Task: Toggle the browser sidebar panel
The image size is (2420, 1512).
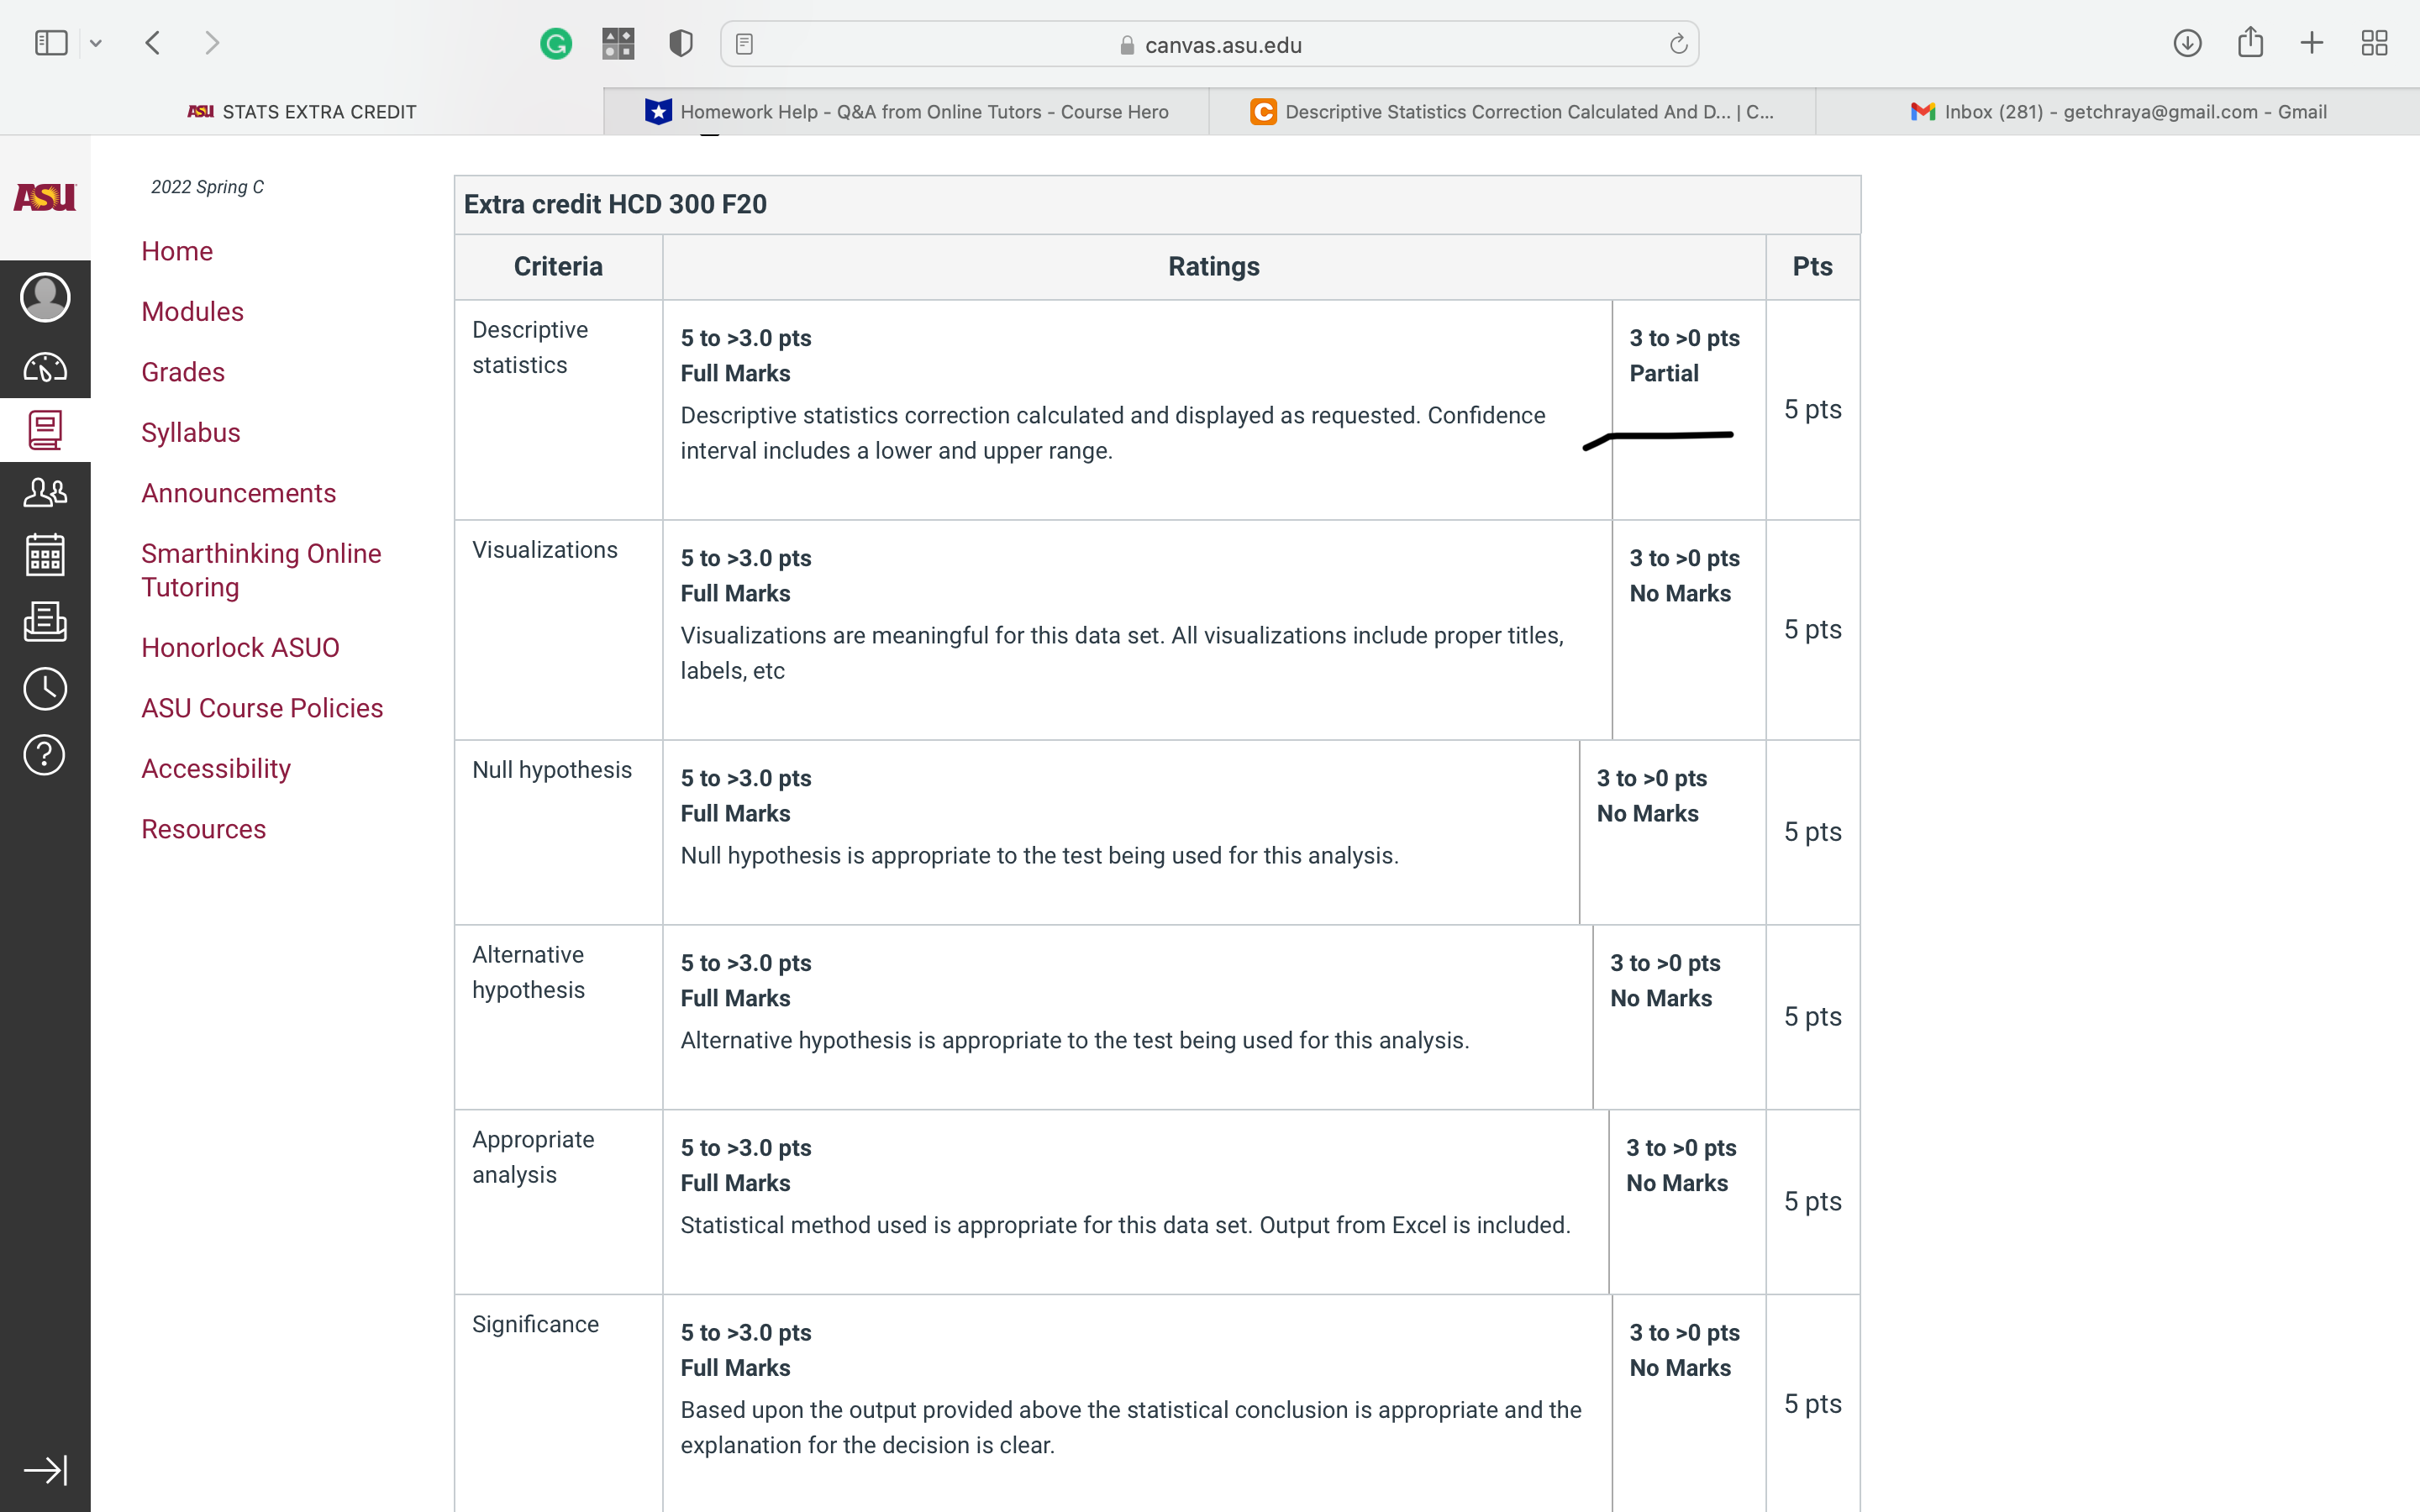Action: (50, 42)
